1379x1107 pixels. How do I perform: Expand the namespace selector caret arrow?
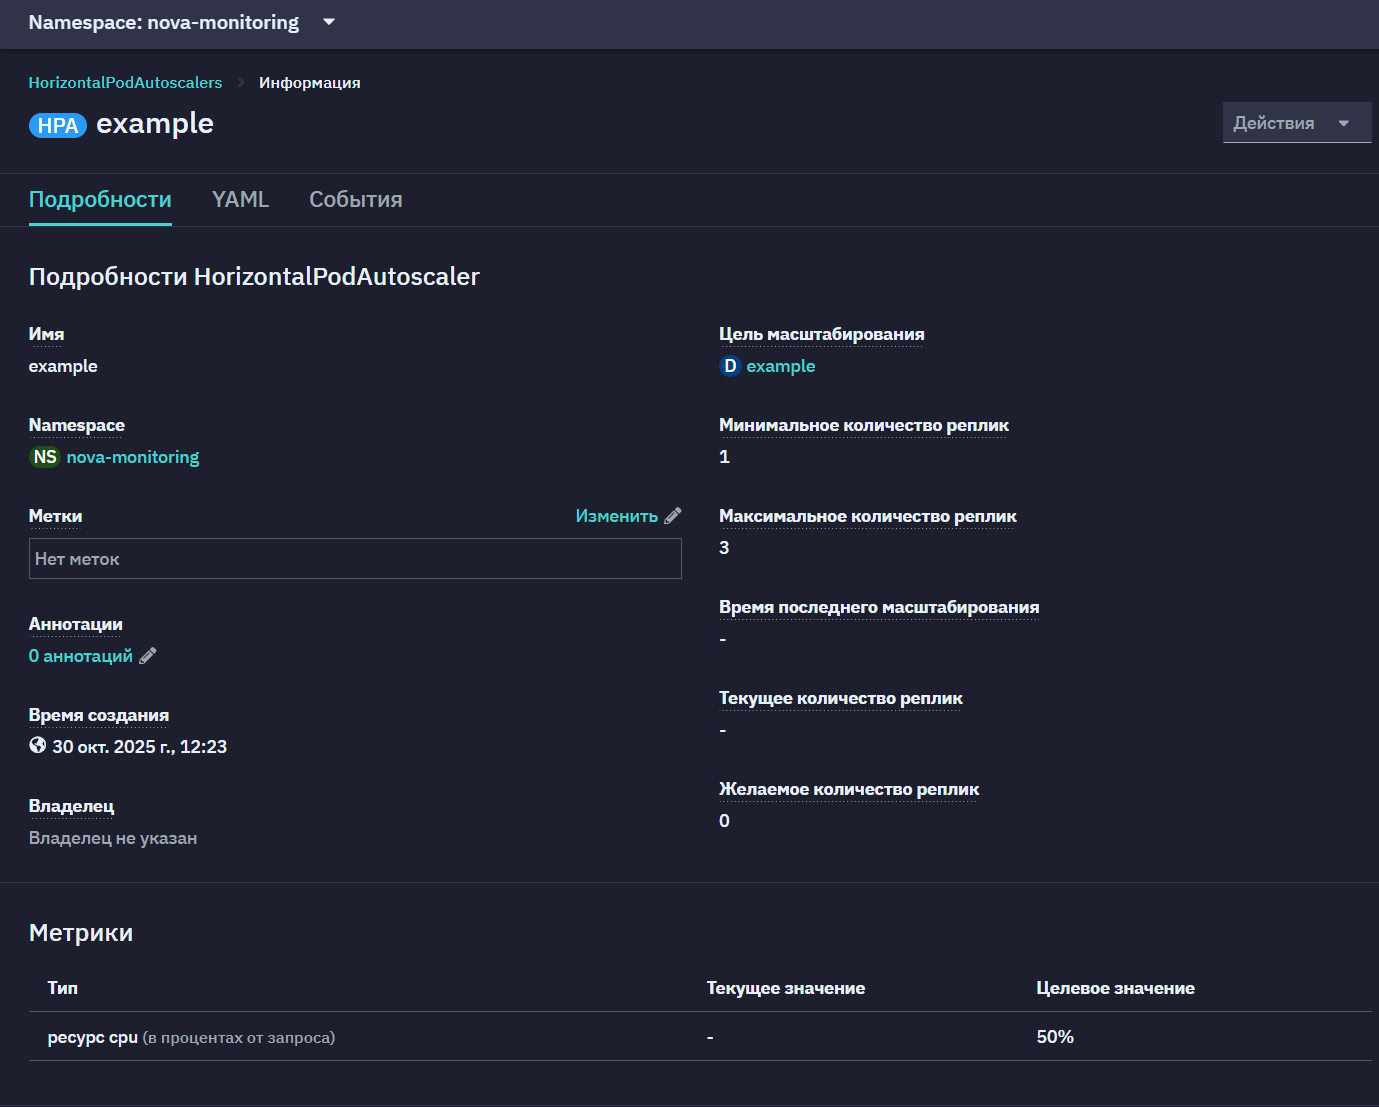(329, 22)
